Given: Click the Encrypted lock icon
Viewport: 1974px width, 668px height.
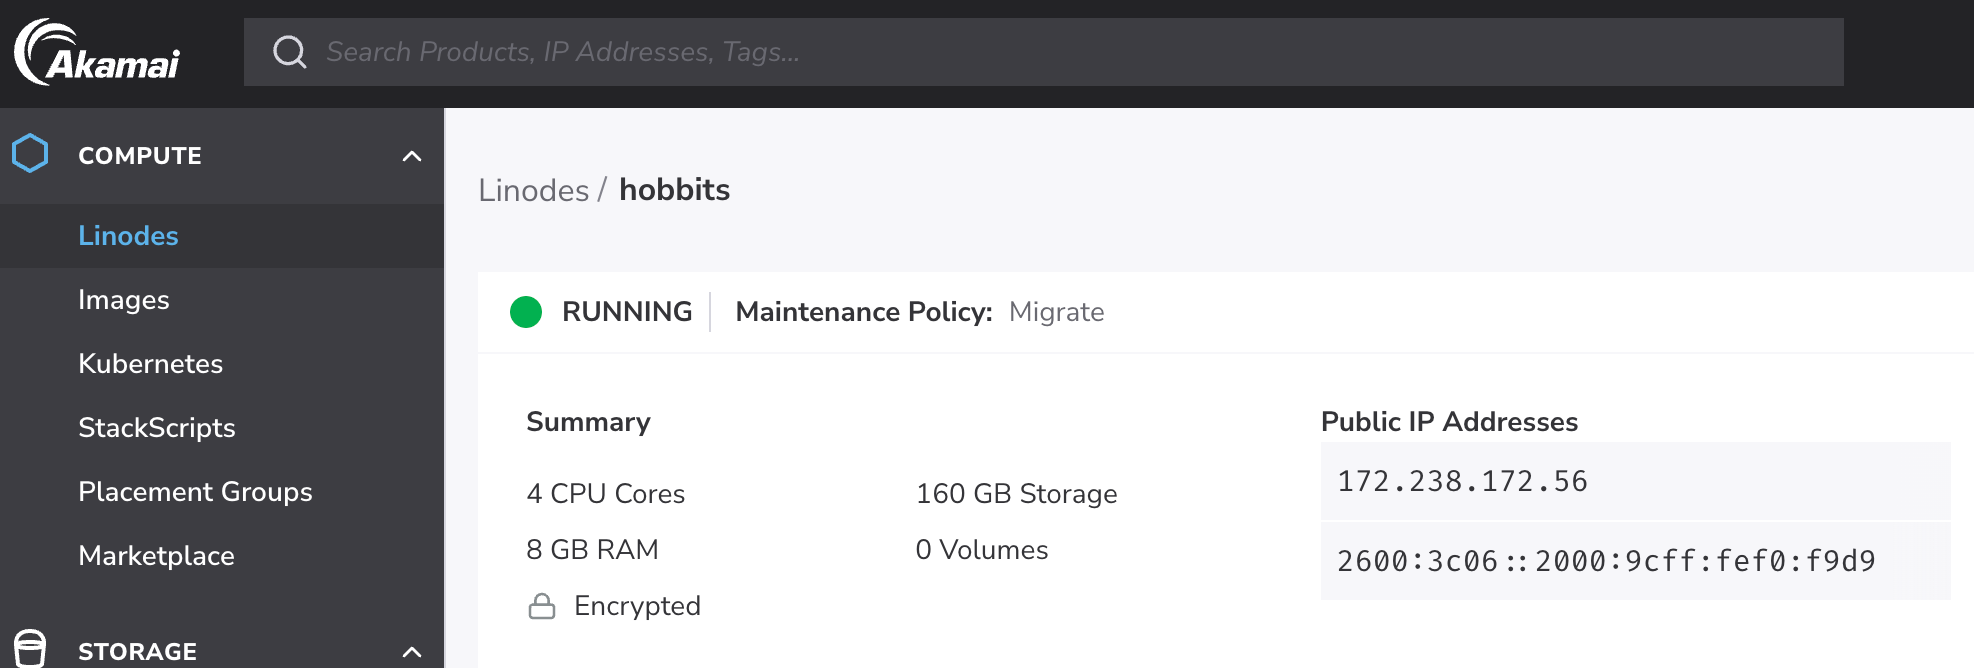Looking at the screenshot, I should click(542, 606).
